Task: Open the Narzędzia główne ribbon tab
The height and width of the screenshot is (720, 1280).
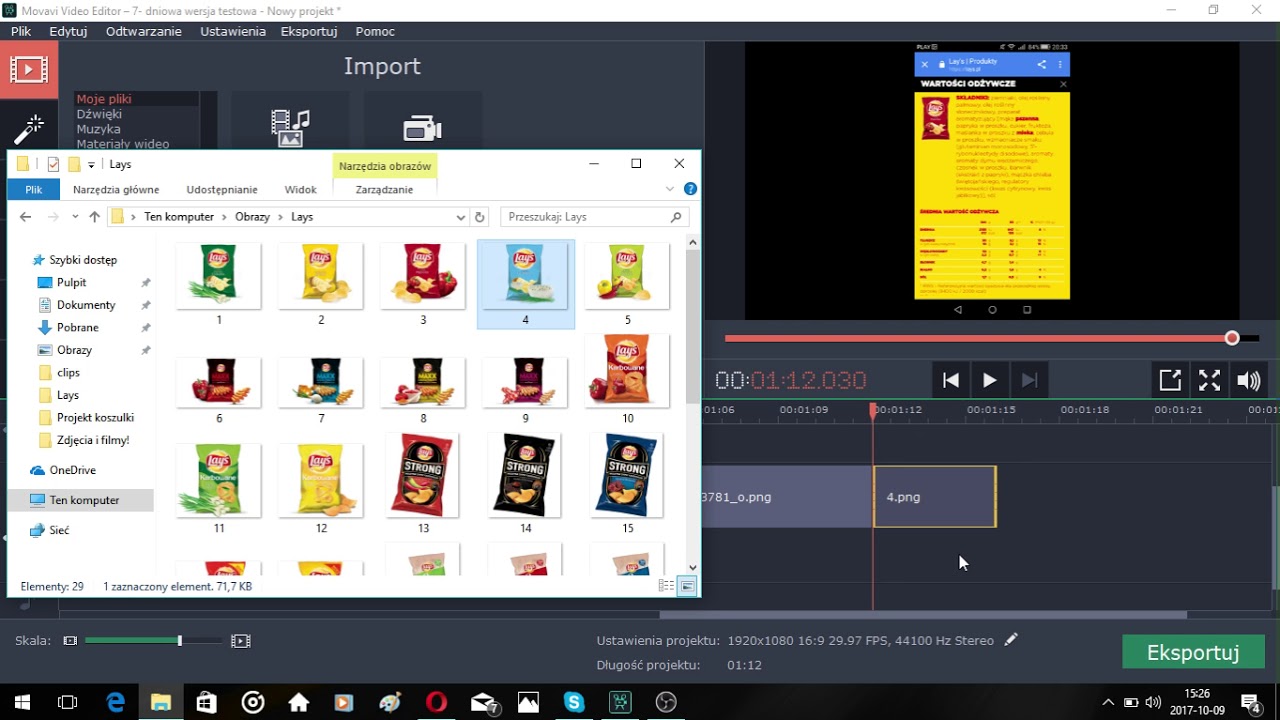Action: pos(116,189)
